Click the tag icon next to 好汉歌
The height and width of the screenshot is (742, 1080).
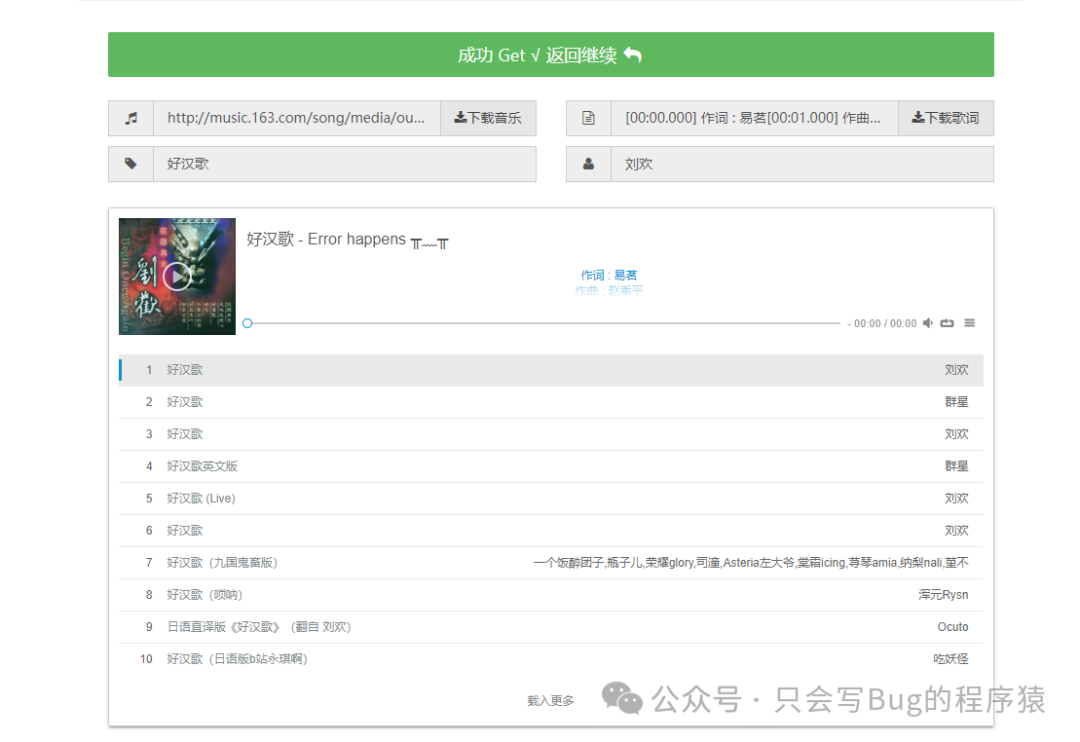tap(131, 163)
